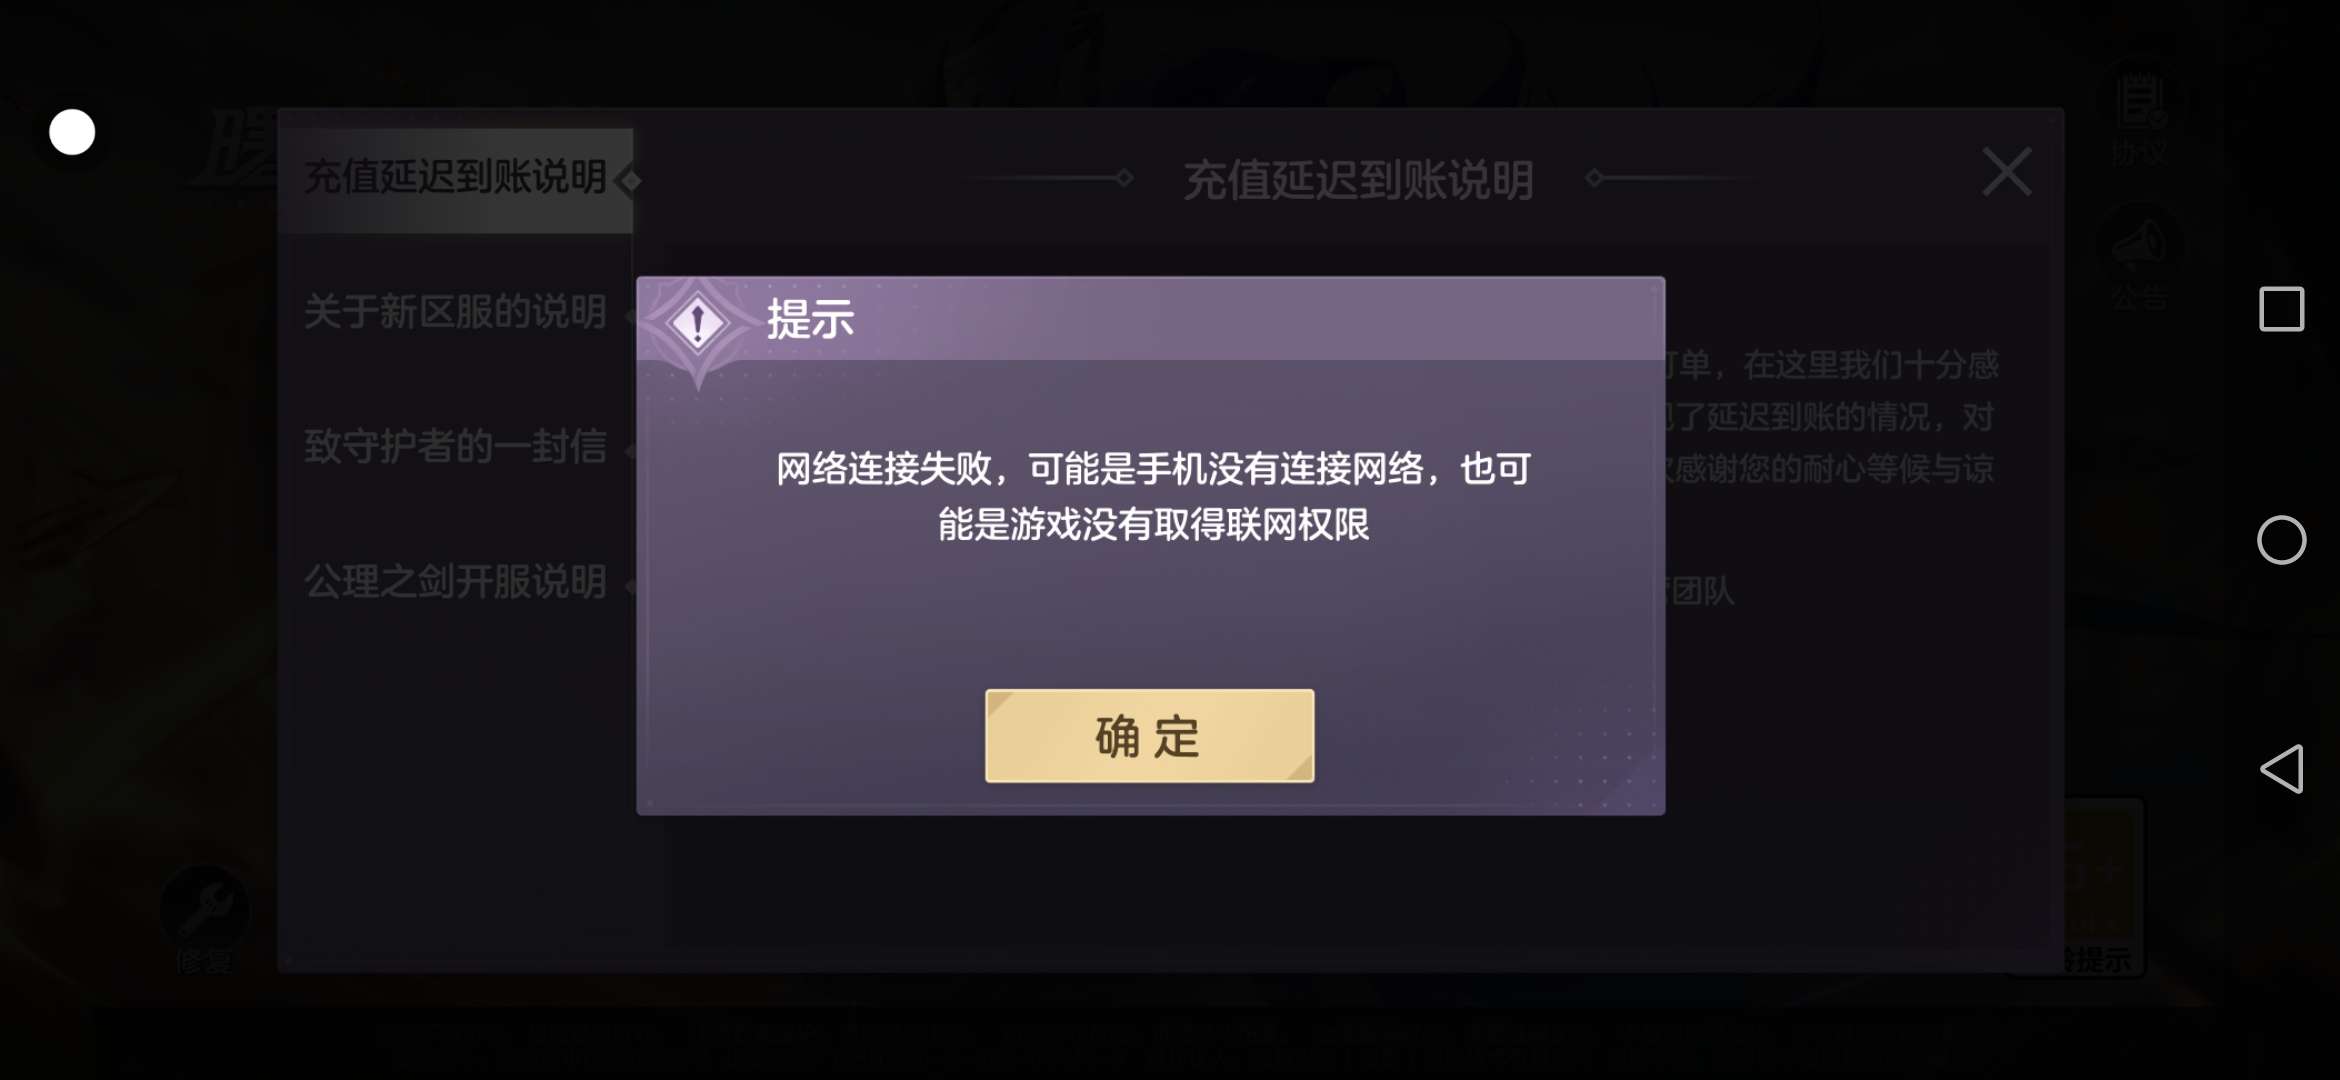Tap the dimmed 提示 card at bottom right
2340x1080 pixels.
coord(2100,888)
